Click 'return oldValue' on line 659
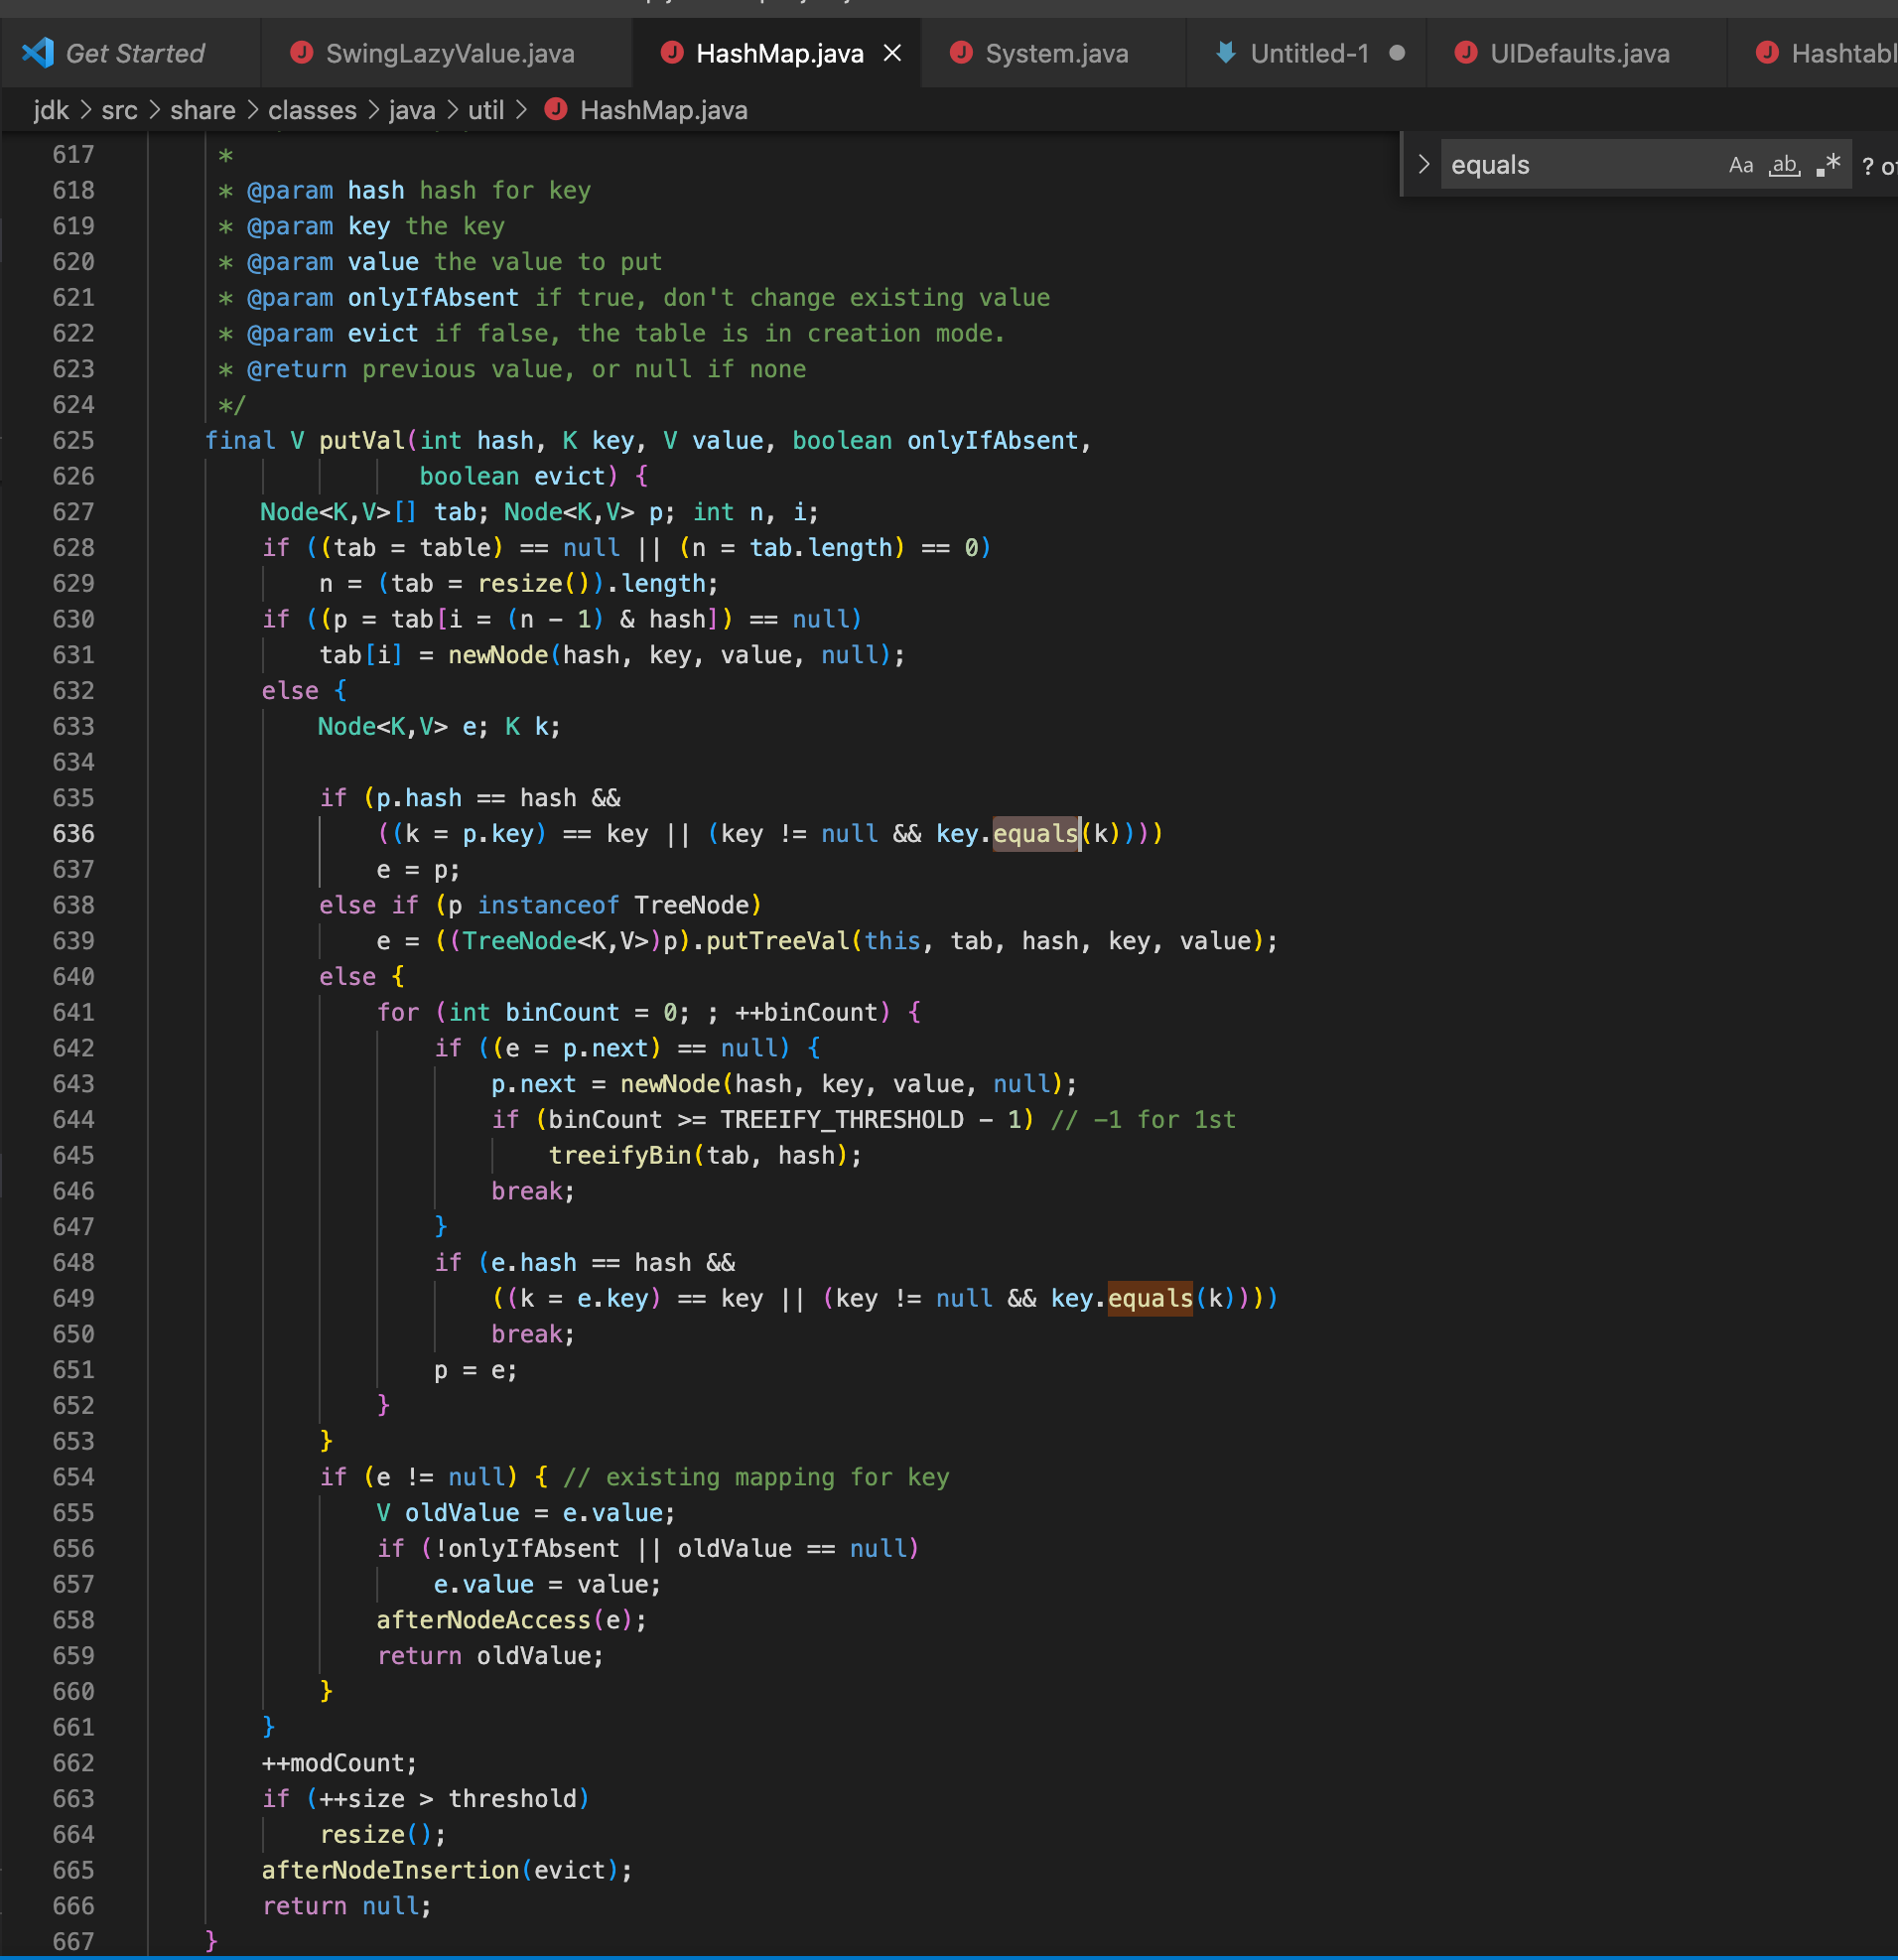The image size is (1898, 1960). (485, 1657)
